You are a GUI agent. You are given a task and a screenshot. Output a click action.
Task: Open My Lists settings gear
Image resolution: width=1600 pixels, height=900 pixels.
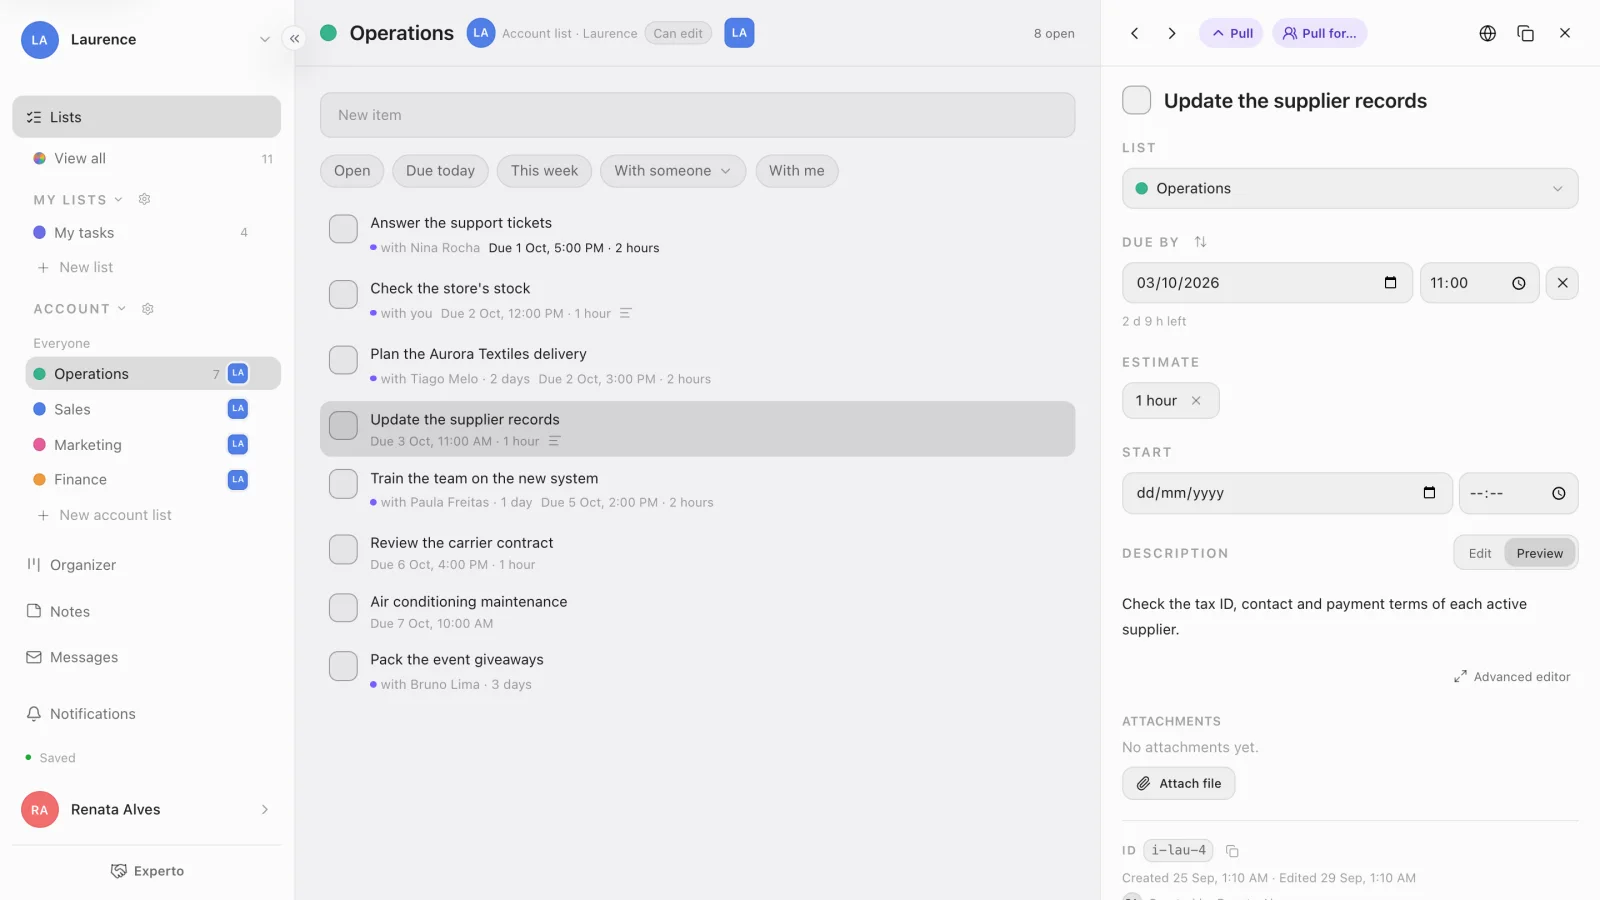pos(144,199)
